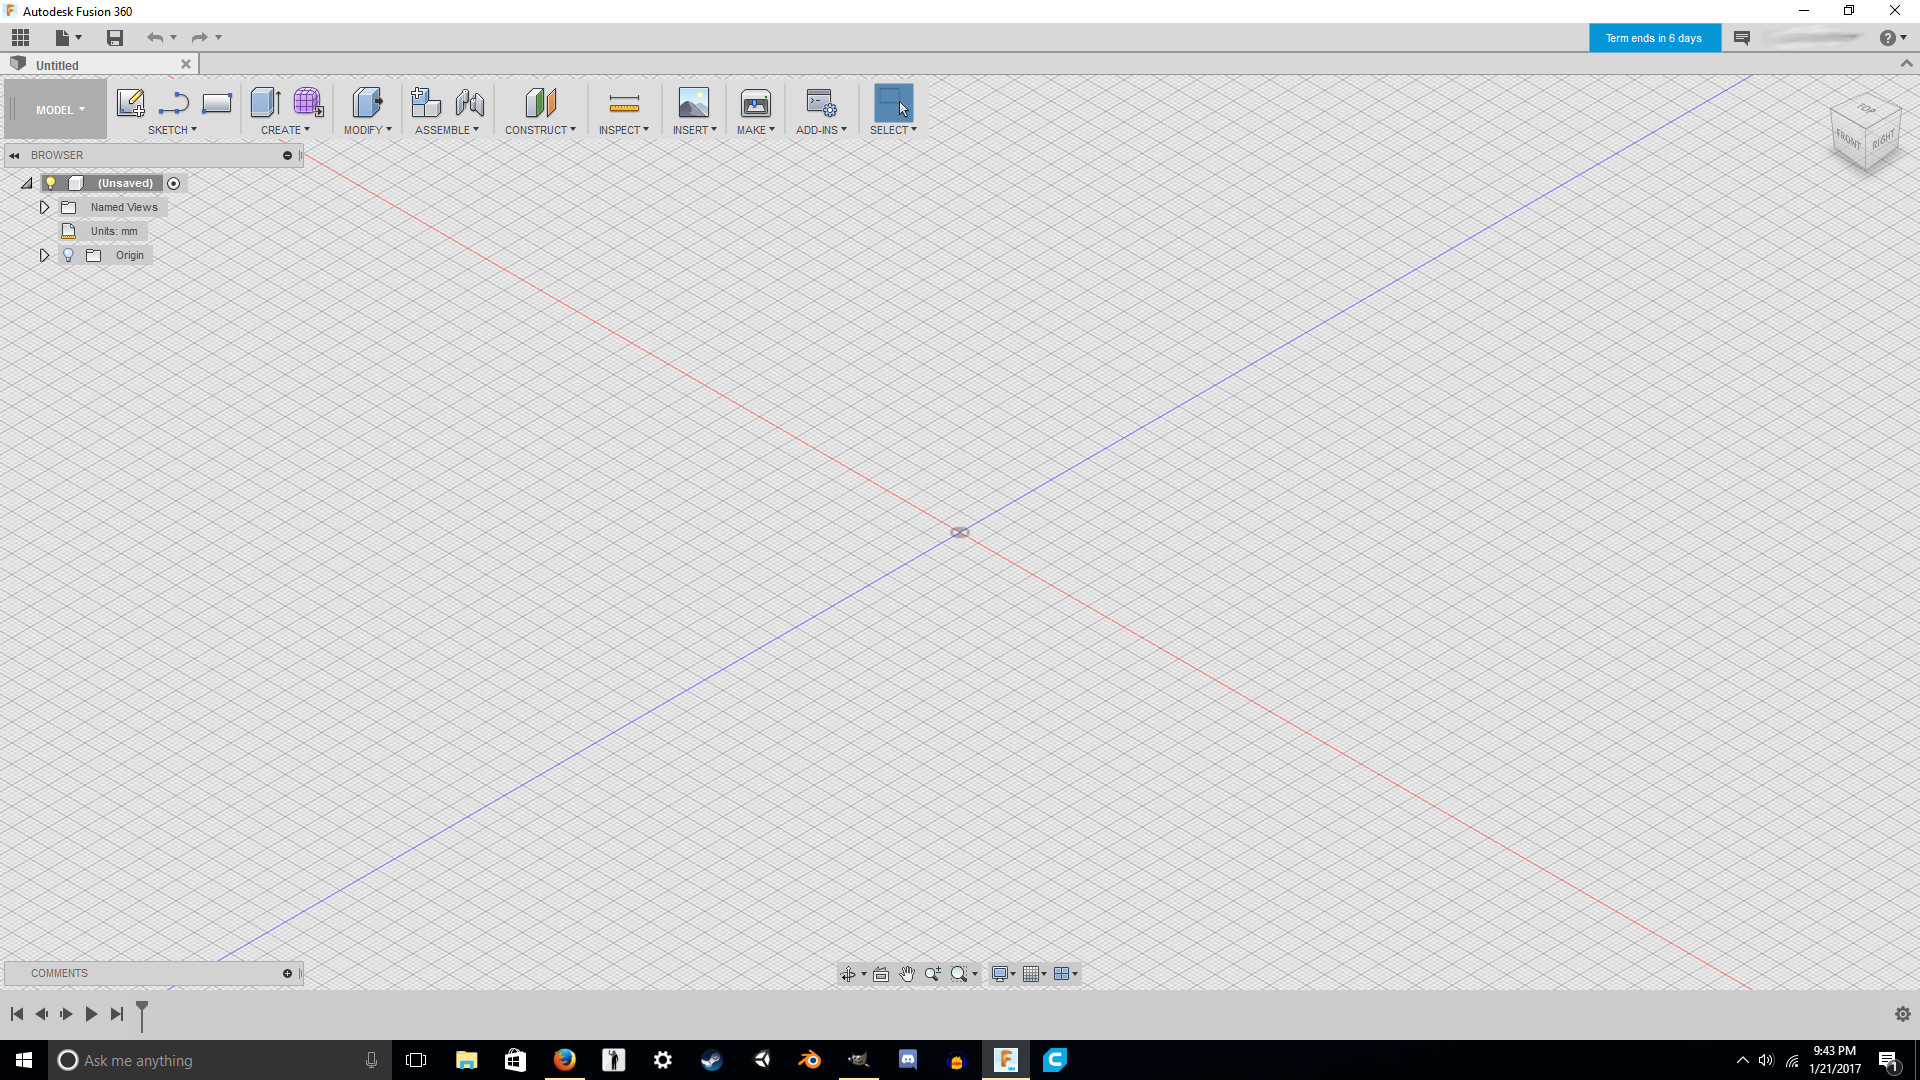Viewport: 1920px width, 1080px height.
Task: Click the fit-to-screen view button
Action: (x=880, y=973)
